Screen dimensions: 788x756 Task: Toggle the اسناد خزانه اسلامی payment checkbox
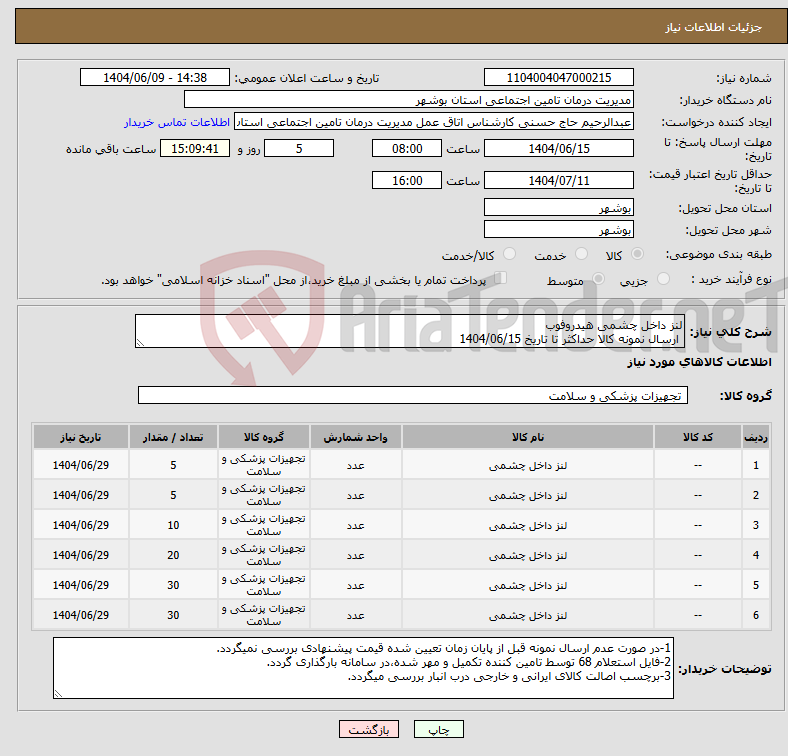tap(501, 277)
